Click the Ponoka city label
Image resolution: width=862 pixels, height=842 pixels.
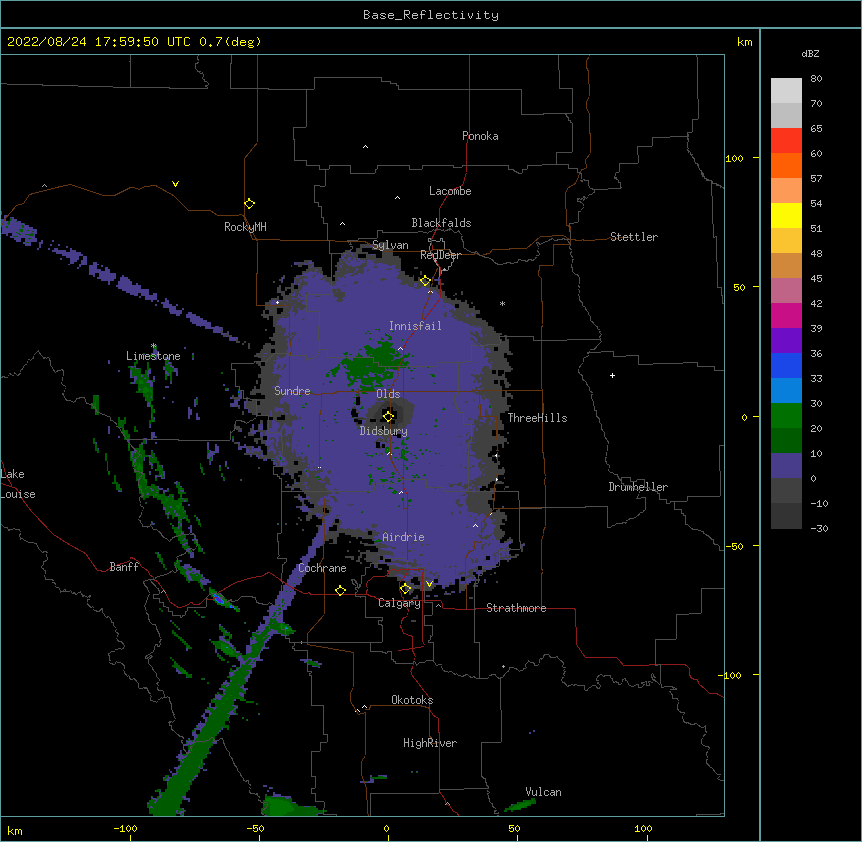coord(480,136)
